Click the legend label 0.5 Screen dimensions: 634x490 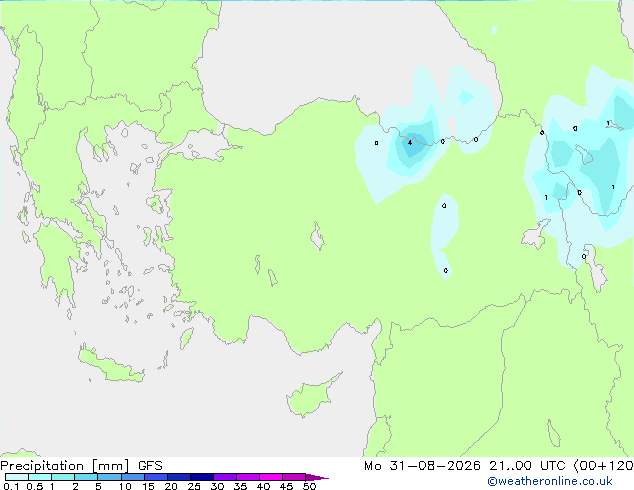point(35,486)
